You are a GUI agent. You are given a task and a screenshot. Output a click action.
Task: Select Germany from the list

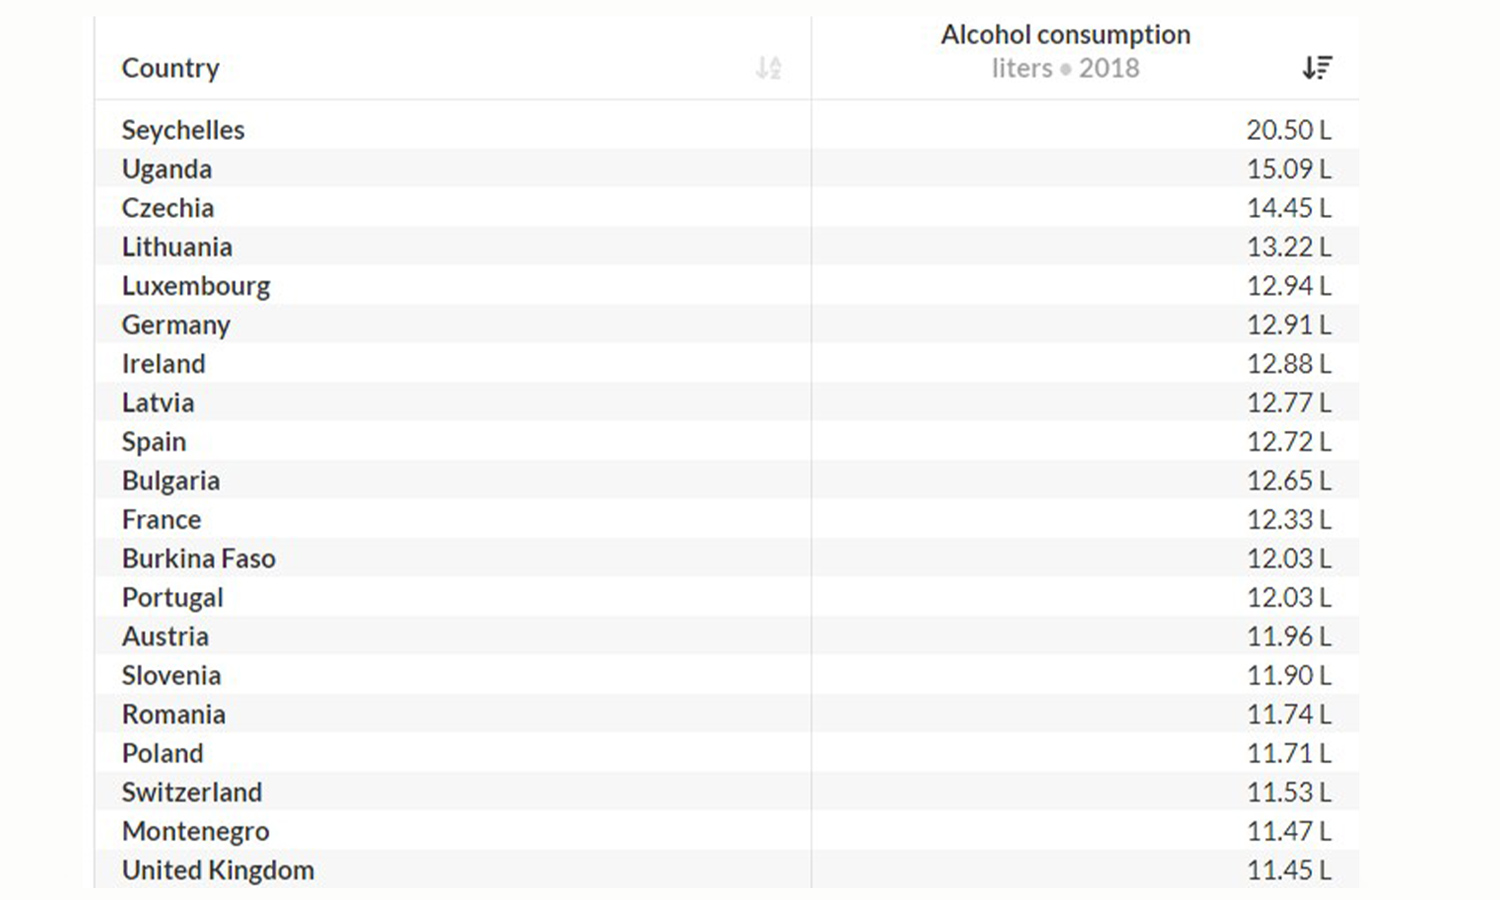[x=176, y=324]
